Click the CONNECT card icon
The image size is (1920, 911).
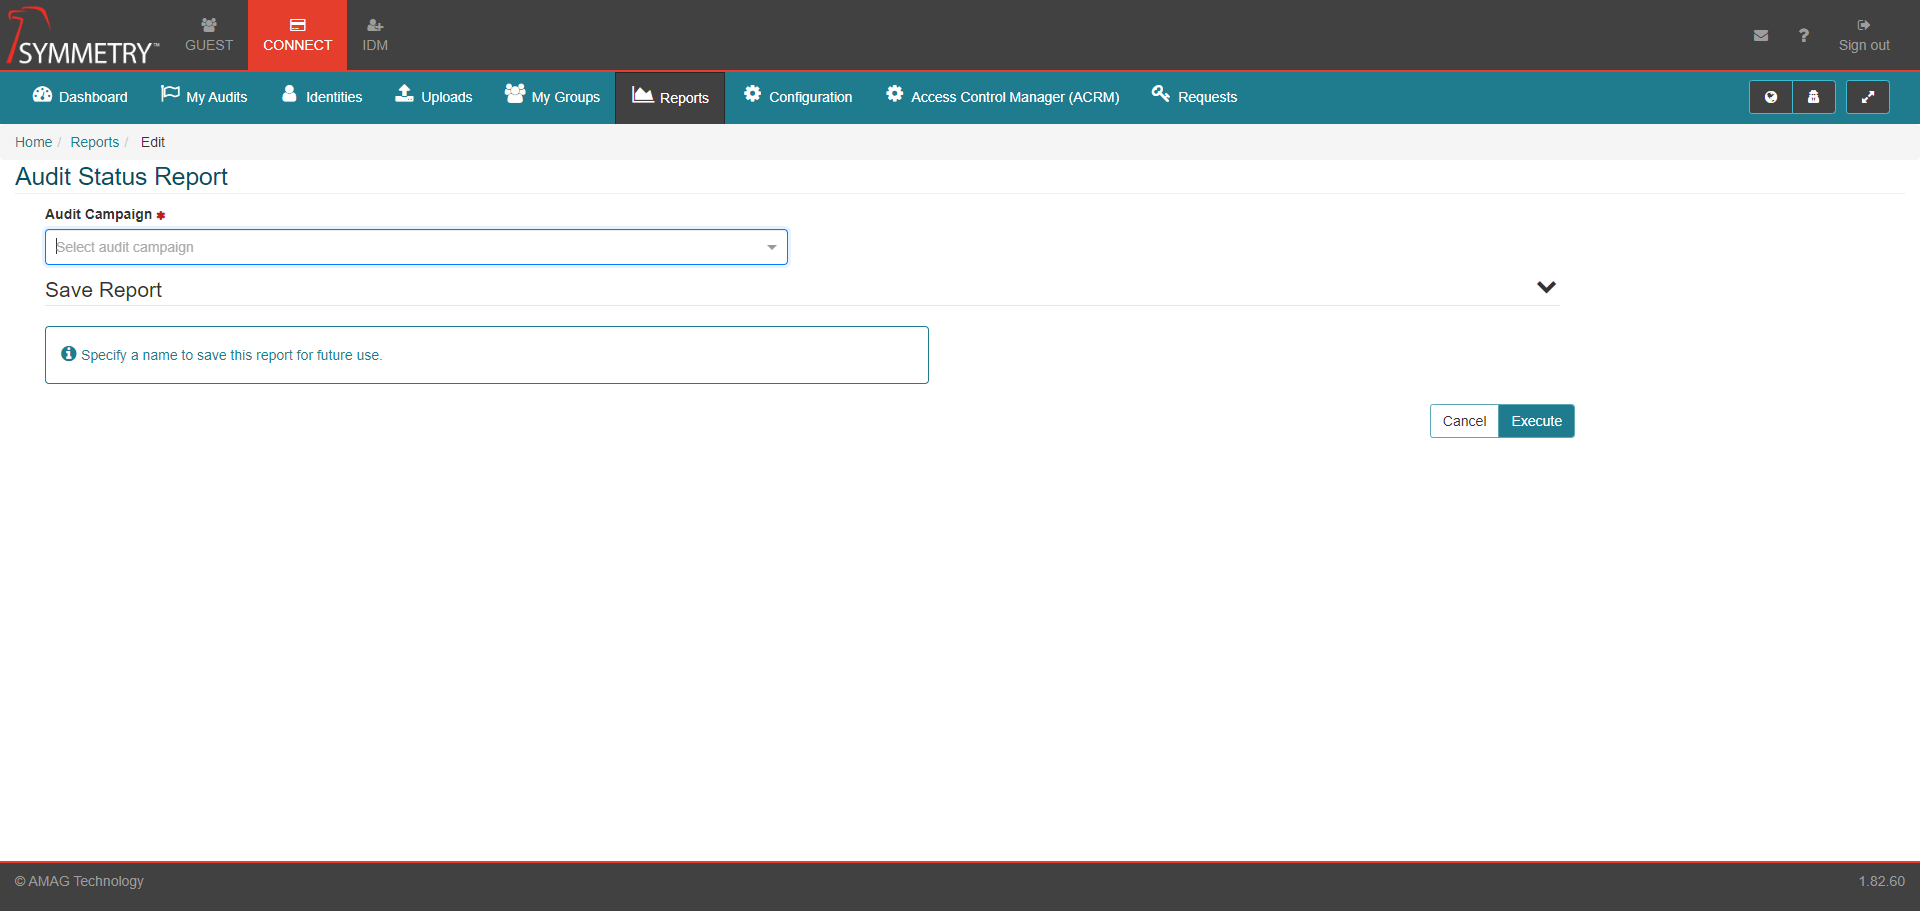[x=298, y=25]
